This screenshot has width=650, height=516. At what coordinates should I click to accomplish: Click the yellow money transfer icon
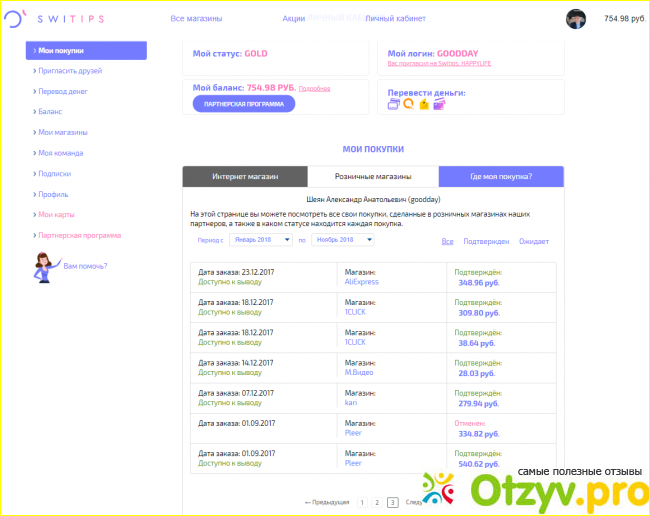[423, 104]
